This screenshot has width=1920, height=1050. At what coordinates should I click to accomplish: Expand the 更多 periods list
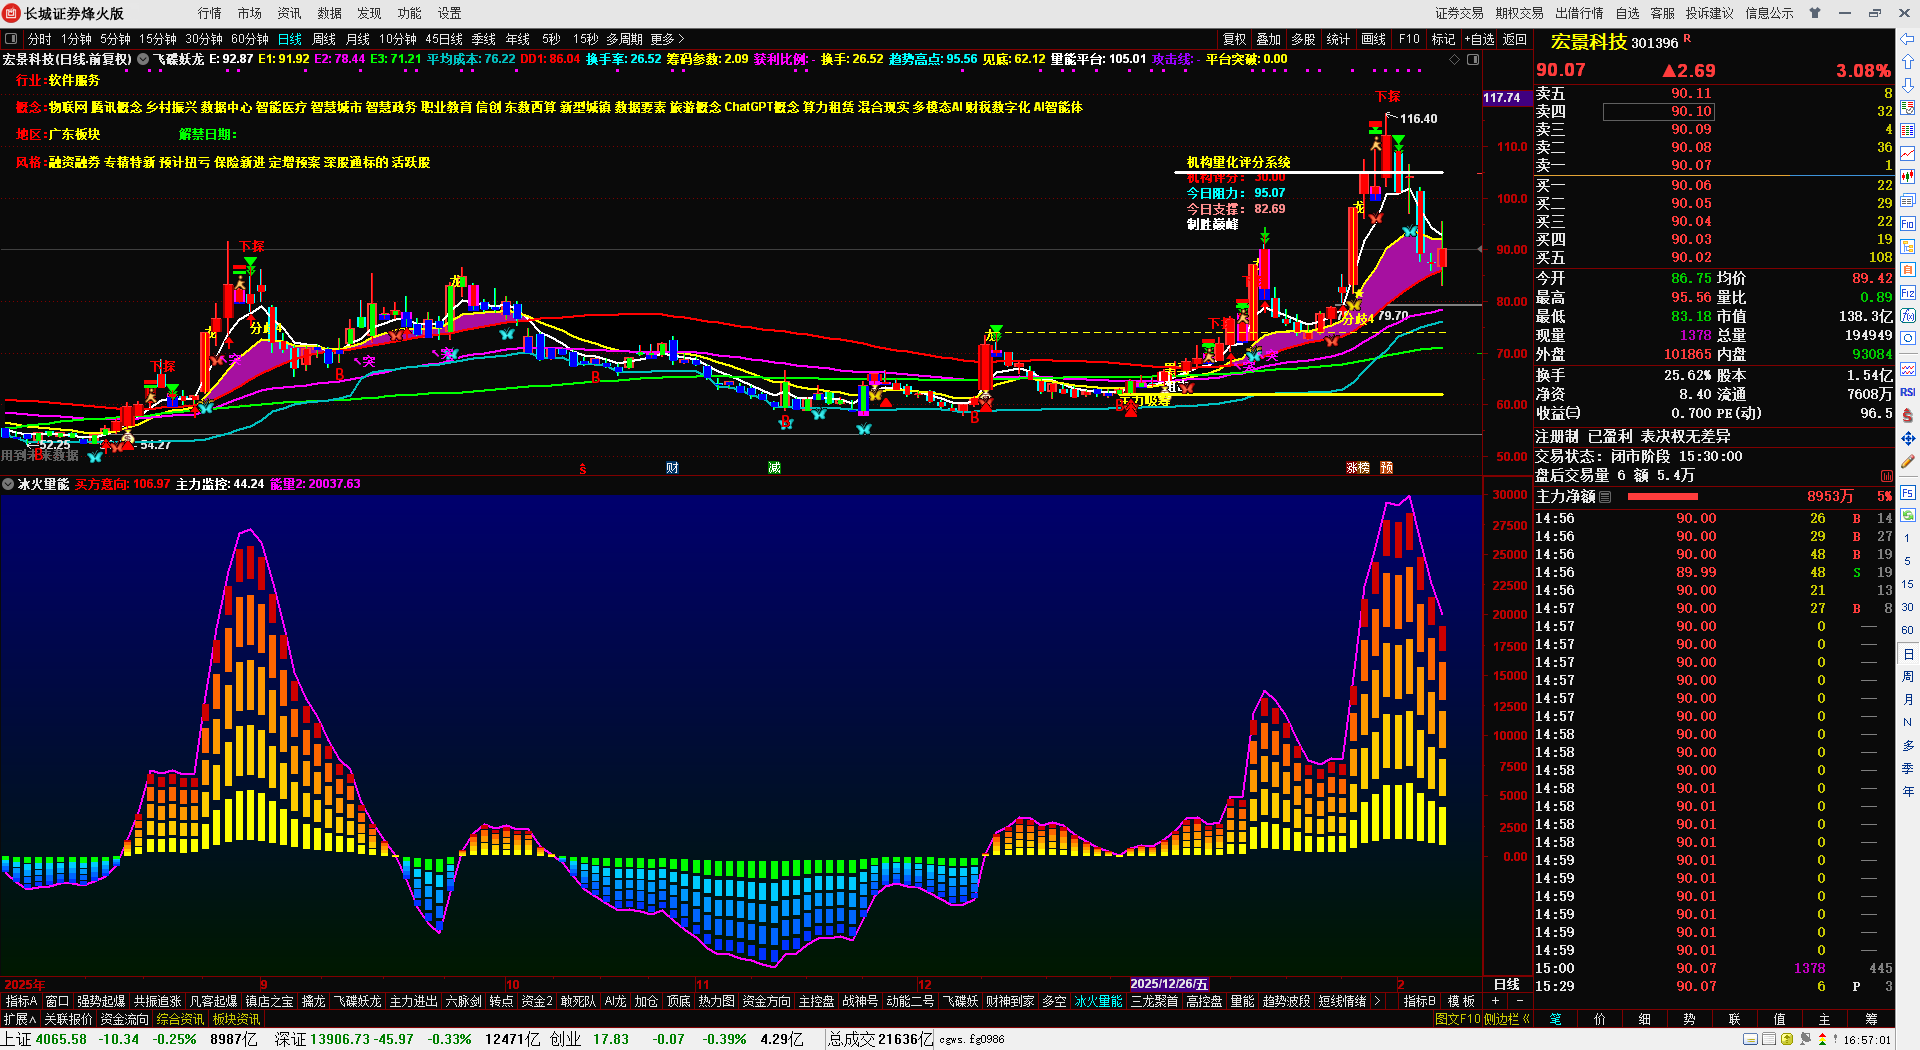coord(667,39)
